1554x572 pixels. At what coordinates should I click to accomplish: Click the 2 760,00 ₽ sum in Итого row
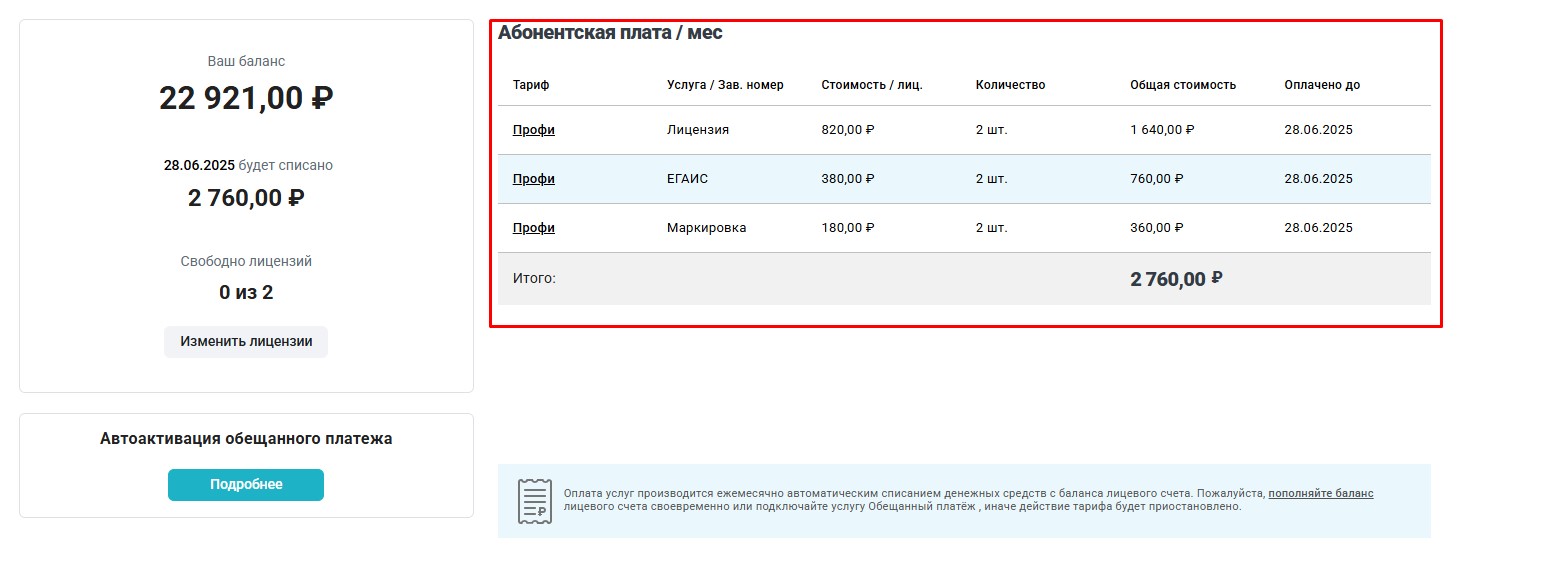[1177, 279]
